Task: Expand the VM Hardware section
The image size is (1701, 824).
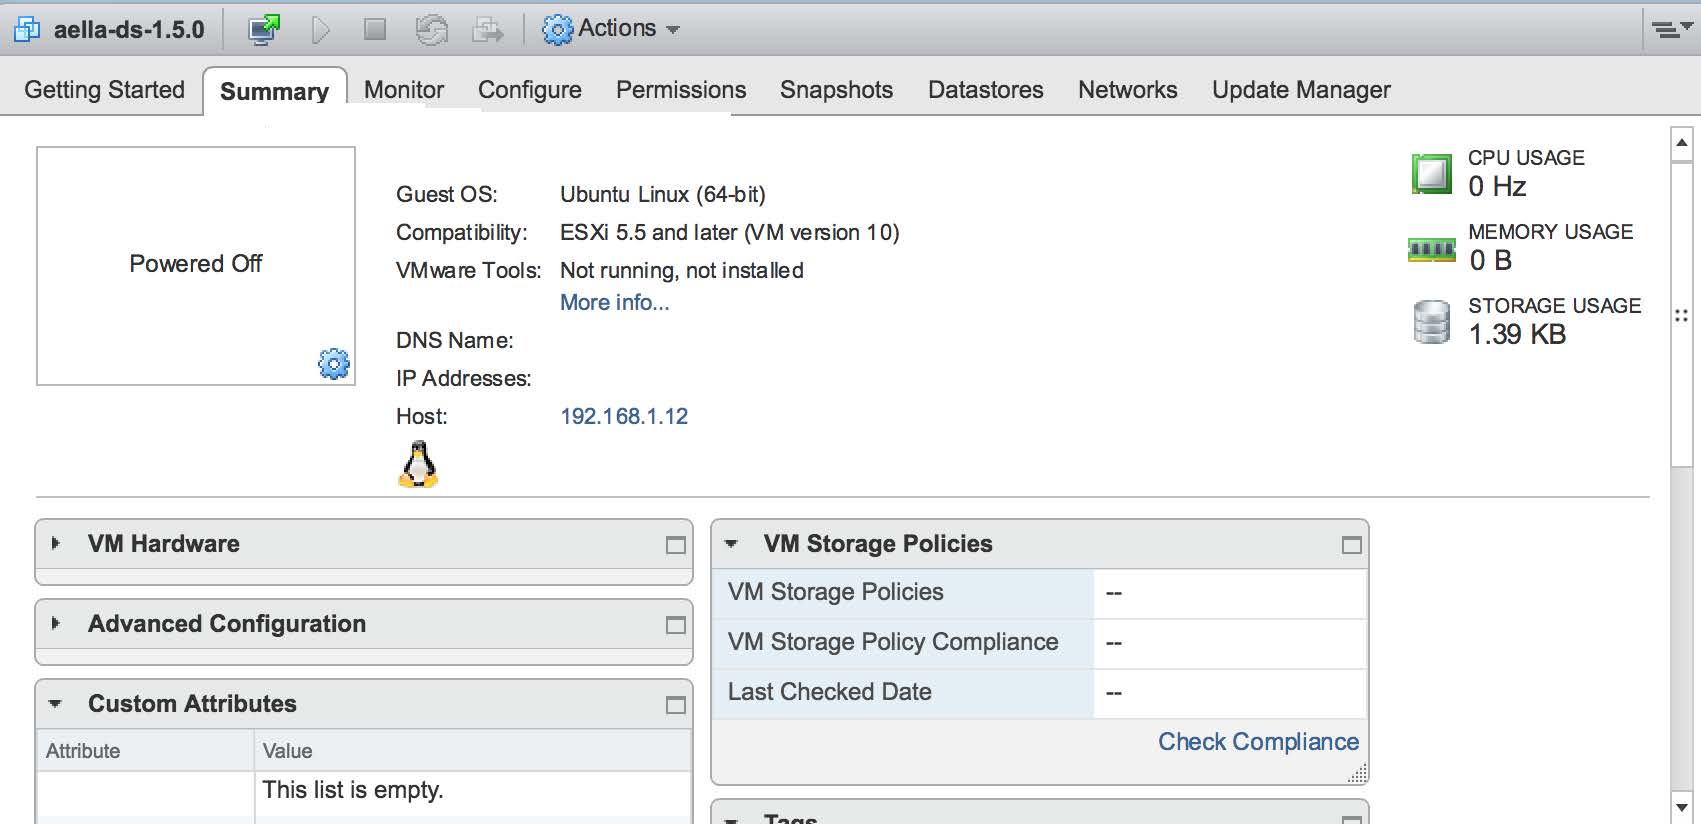Action: pos(56,543)
